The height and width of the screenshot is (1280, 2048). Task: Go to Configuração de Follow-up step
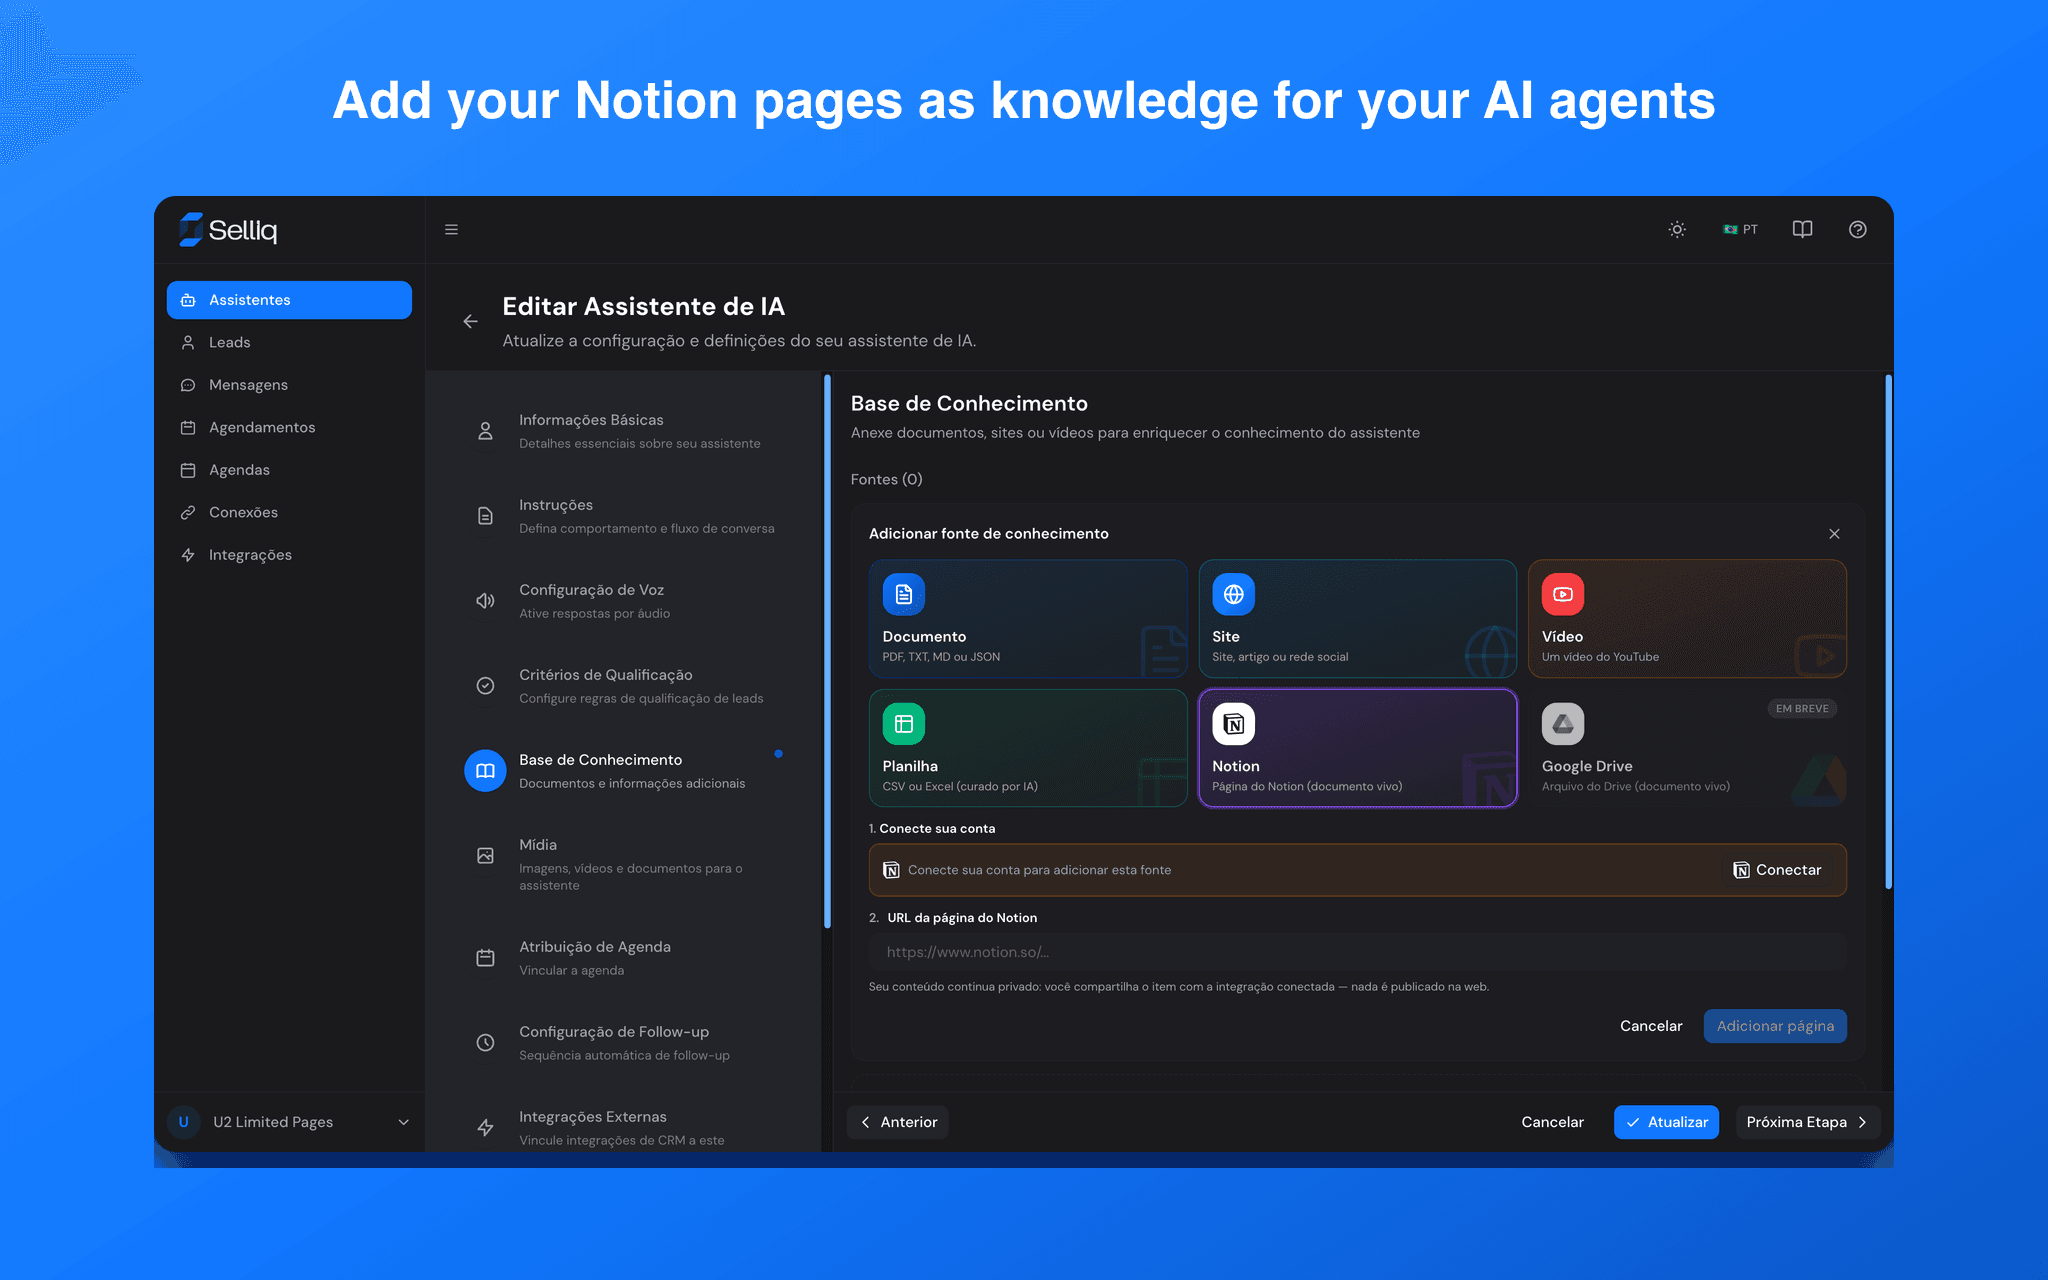click(624, 1043)
